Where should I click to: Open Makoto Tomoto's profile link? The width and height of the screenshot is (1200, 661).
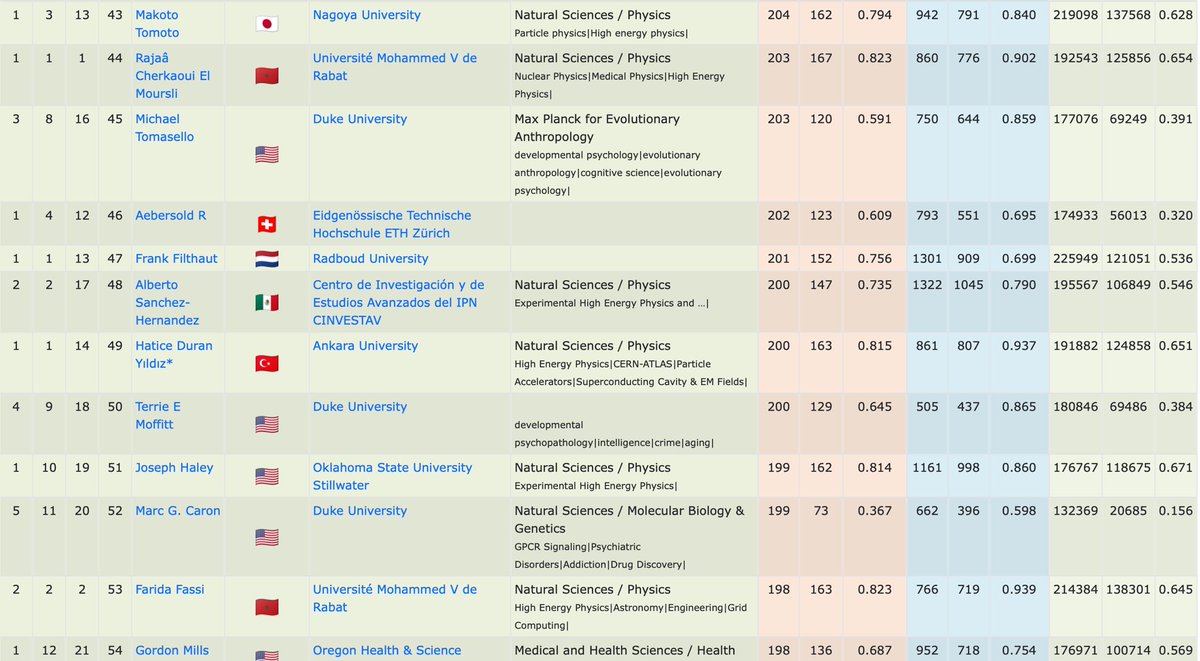click(x=158, y=24)
